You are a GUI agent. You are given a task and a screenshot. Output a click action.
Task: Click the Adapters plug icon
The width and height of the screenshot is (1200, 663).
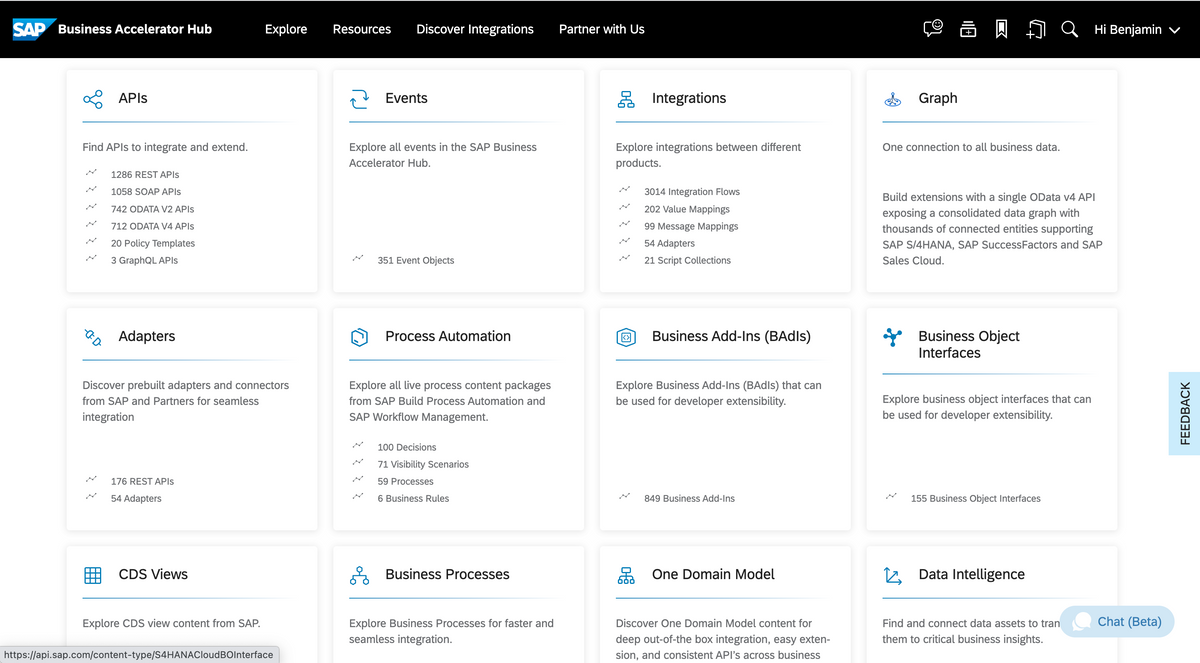(93, 337)
